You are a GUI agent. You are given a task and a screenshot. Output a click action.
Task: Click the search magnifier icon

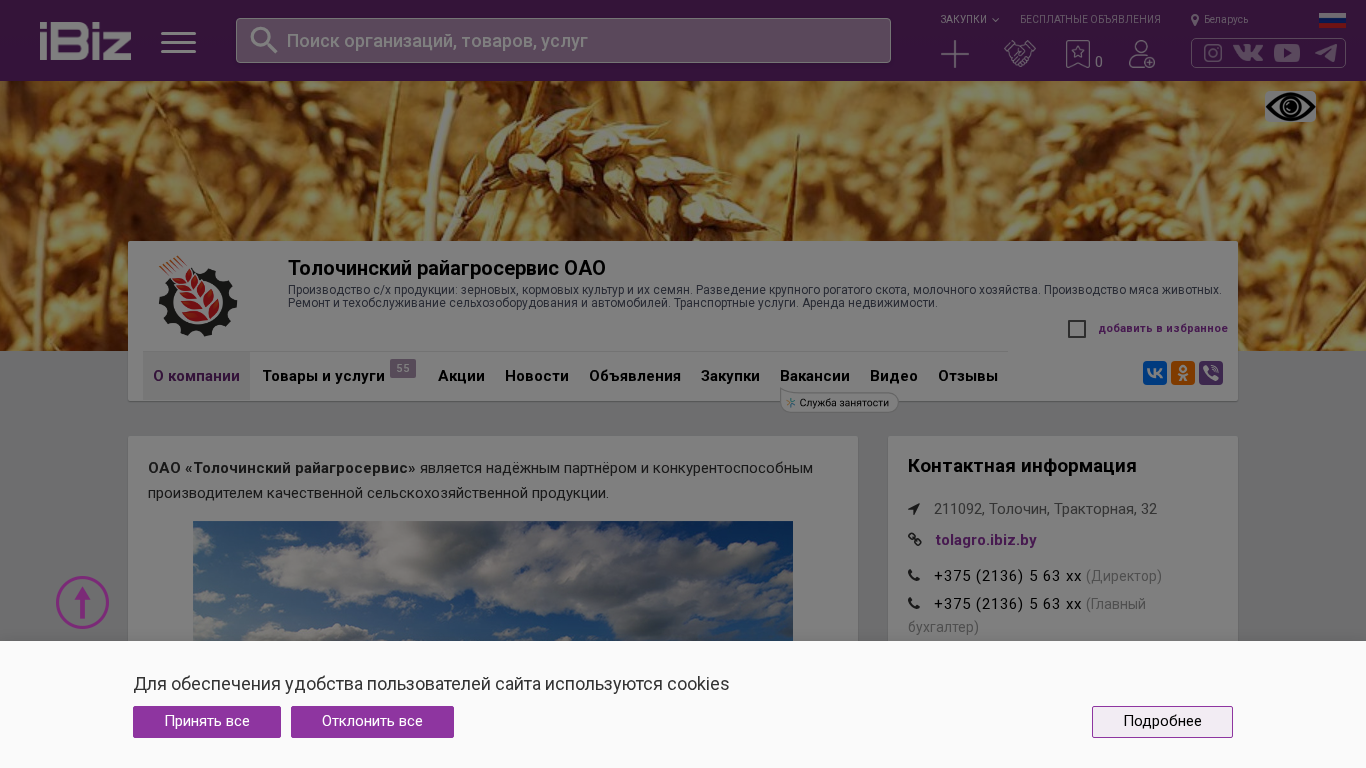tap(264, 40)
